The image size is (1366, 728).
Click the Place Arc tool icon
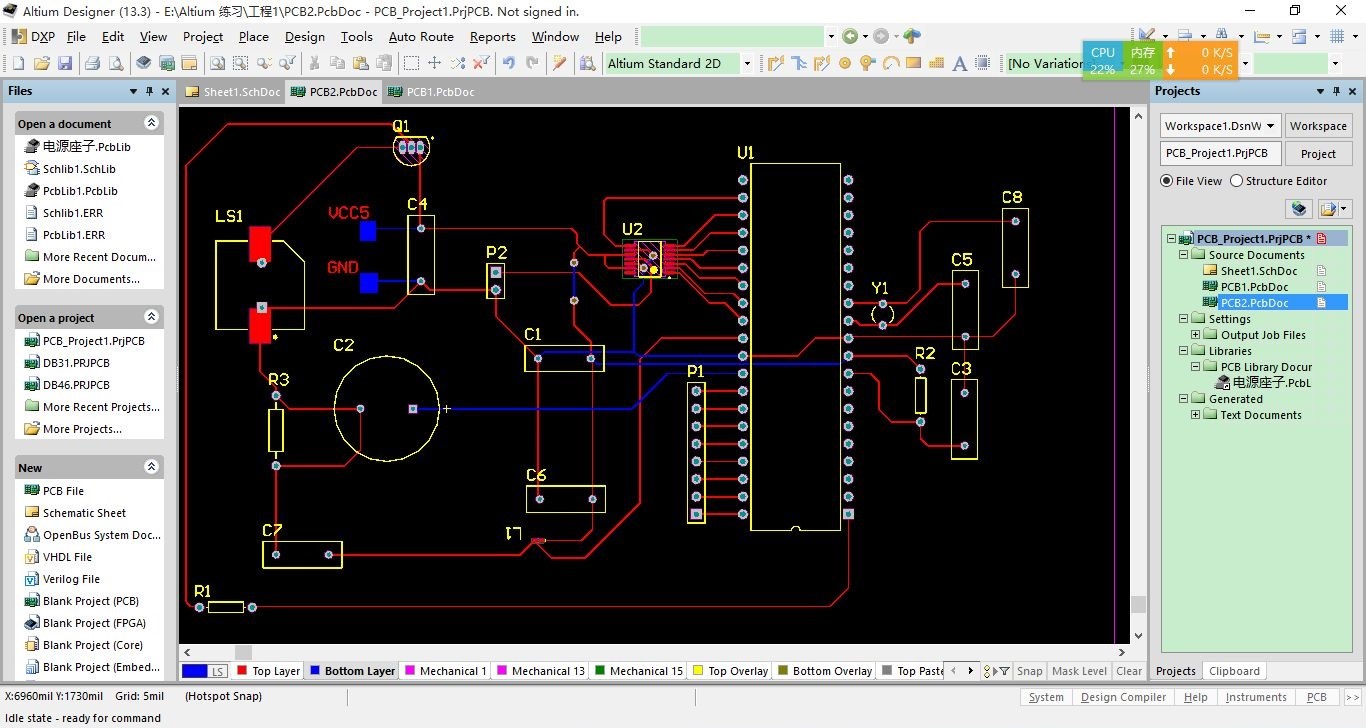(890, 63)
